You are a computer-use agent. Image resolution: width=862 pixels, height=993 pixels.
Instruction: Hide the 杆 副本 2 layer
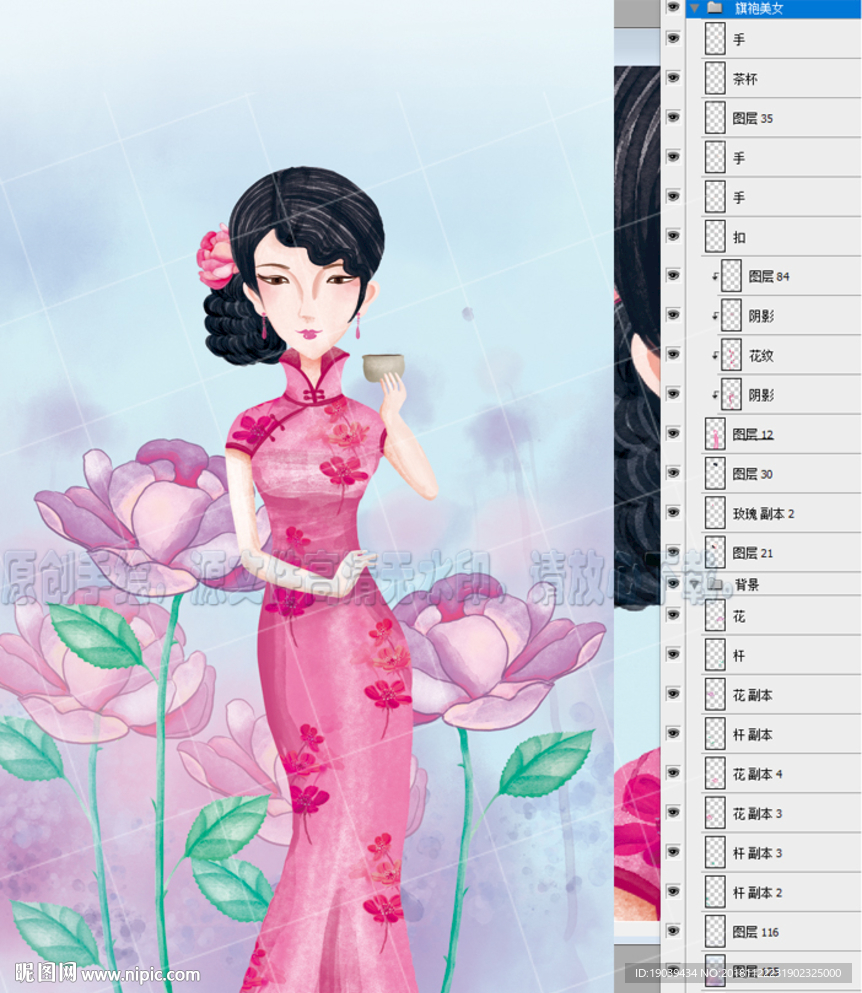673,892
